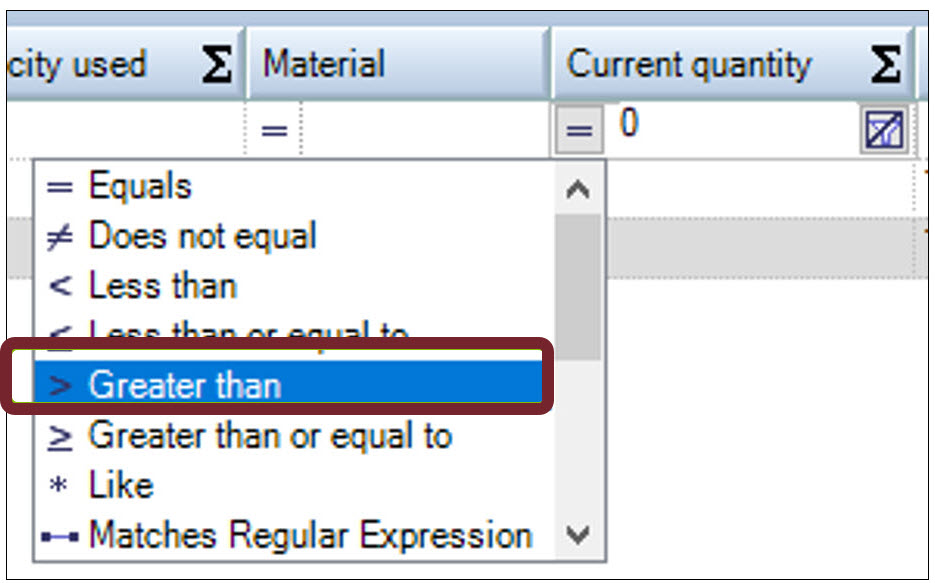Click the ≠ icon beside "Does not equal"
Viewport: 935px width, 583px height.
pos(60,236)
